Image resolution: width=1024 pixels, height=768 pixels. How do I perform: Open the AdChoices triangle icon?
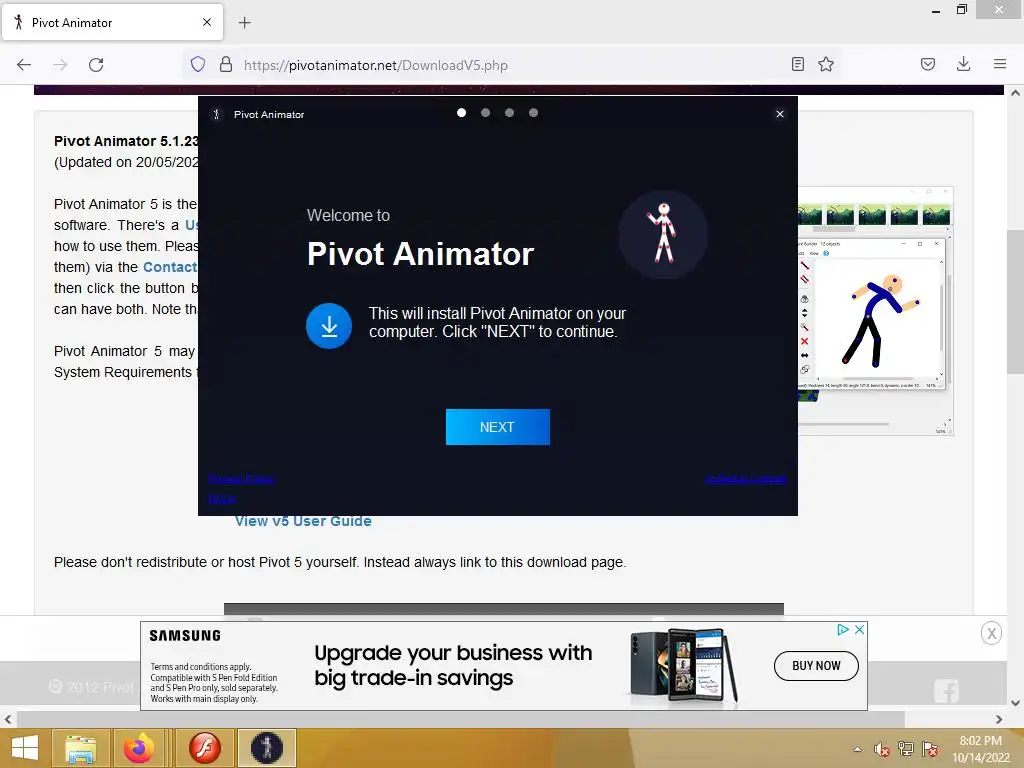click(843, 629)
